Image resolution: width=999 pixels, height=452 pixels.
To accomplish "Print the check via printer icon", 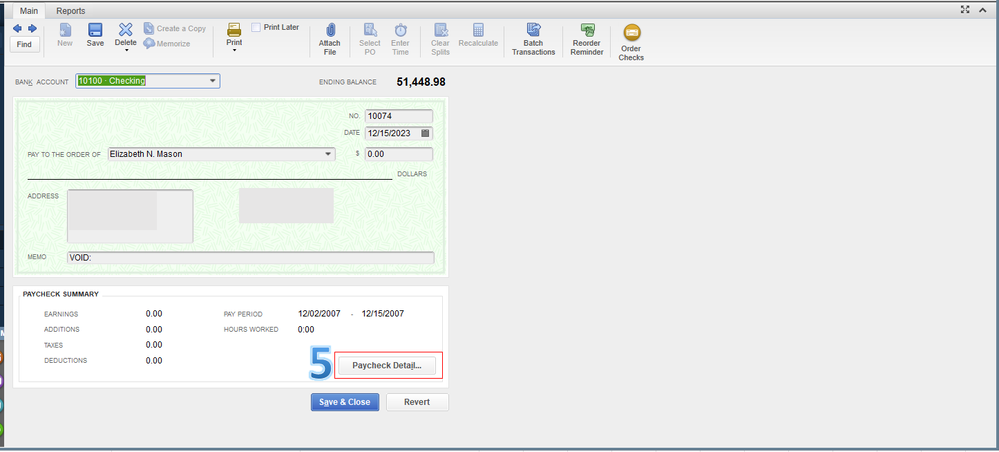I will click(234, 30).
